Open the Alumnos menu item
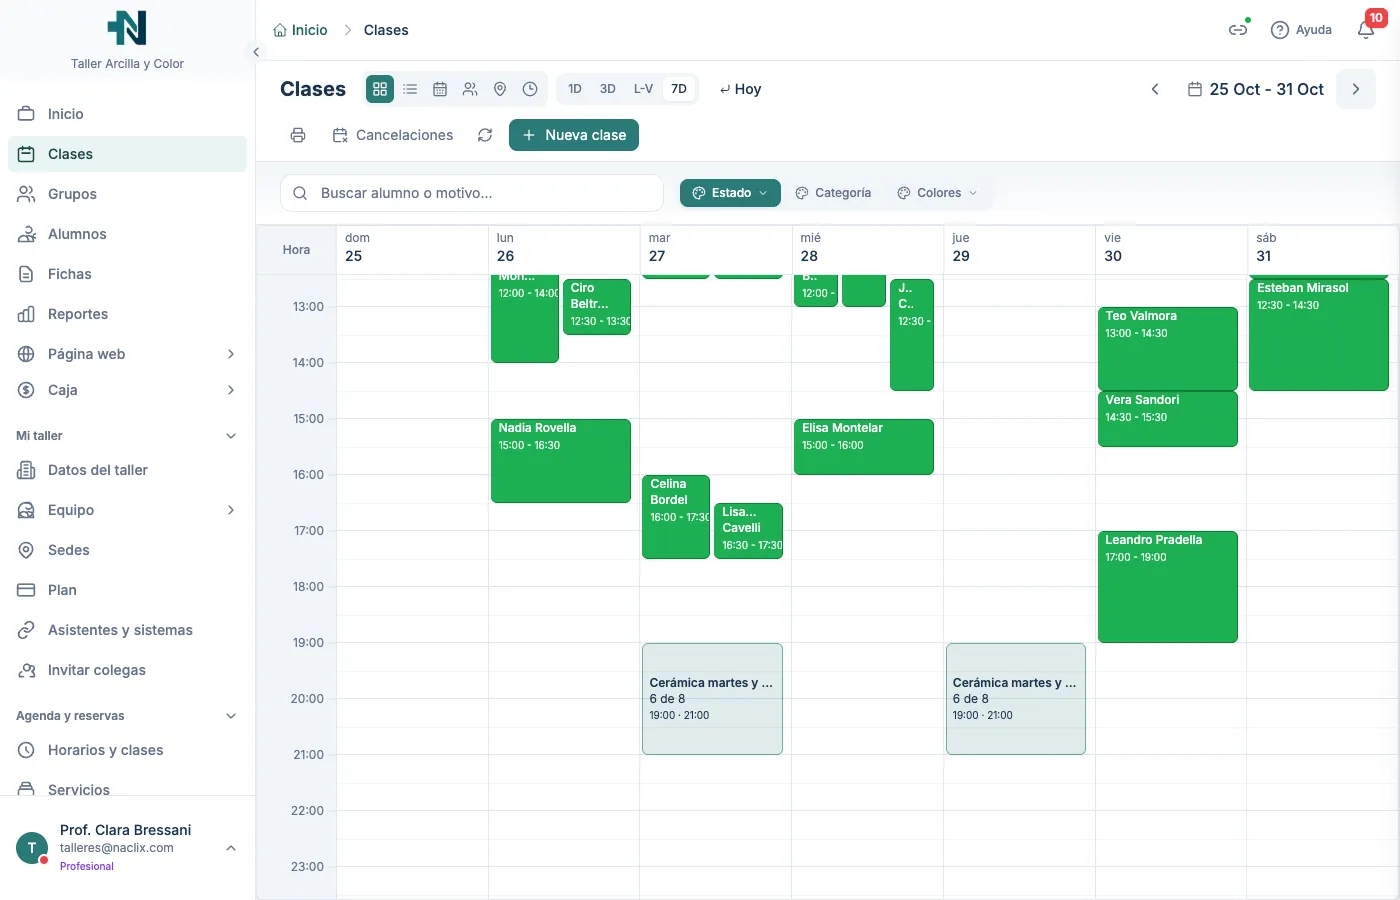Image resolution: width=1400 pixels, height=900 pixels. click(127, 234)
